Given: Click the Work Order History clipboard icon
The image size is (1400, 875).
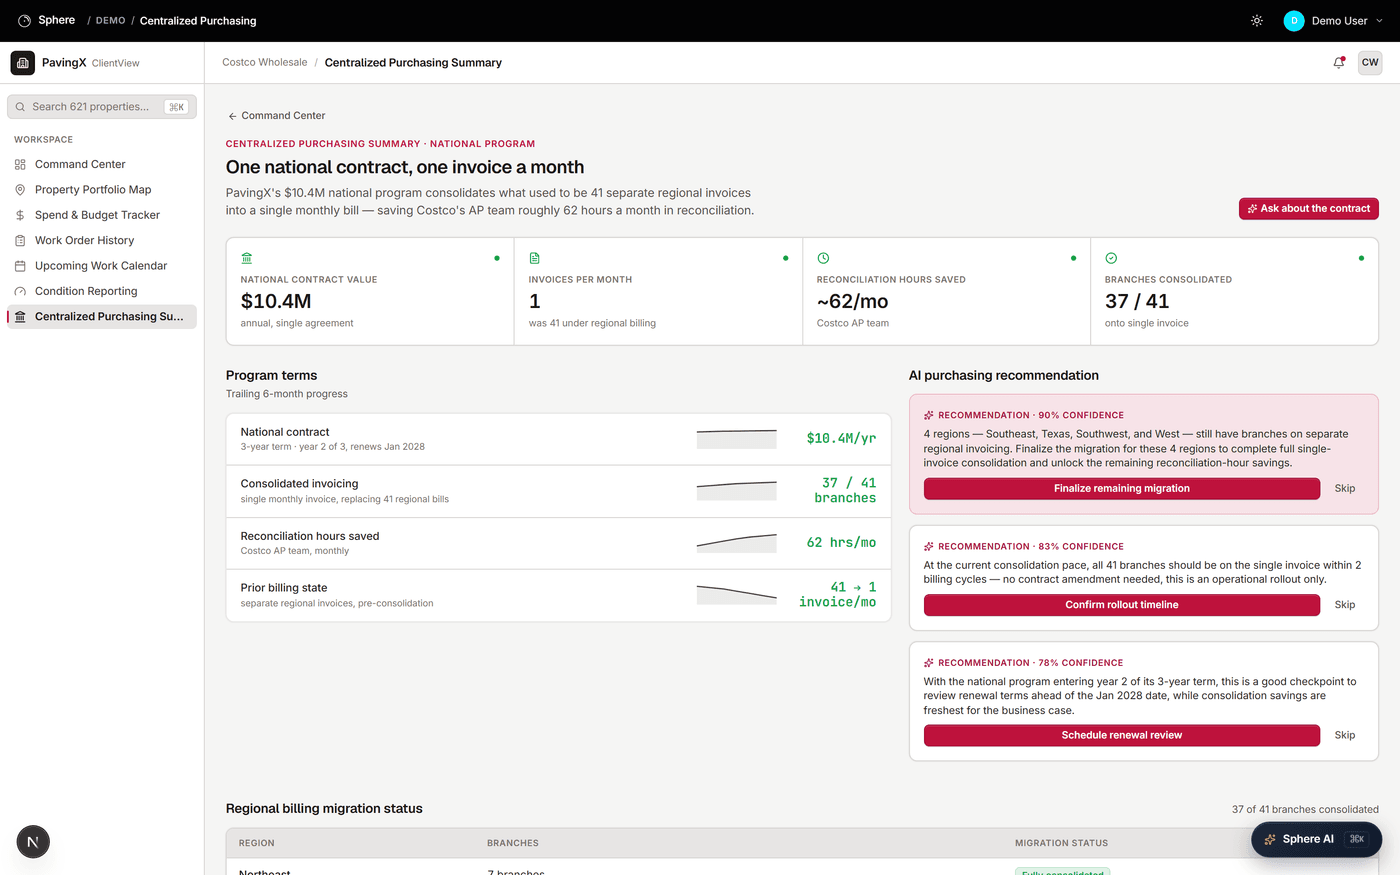Looking at the screenshot, I should pyautogui.click(x=20, y=240).
